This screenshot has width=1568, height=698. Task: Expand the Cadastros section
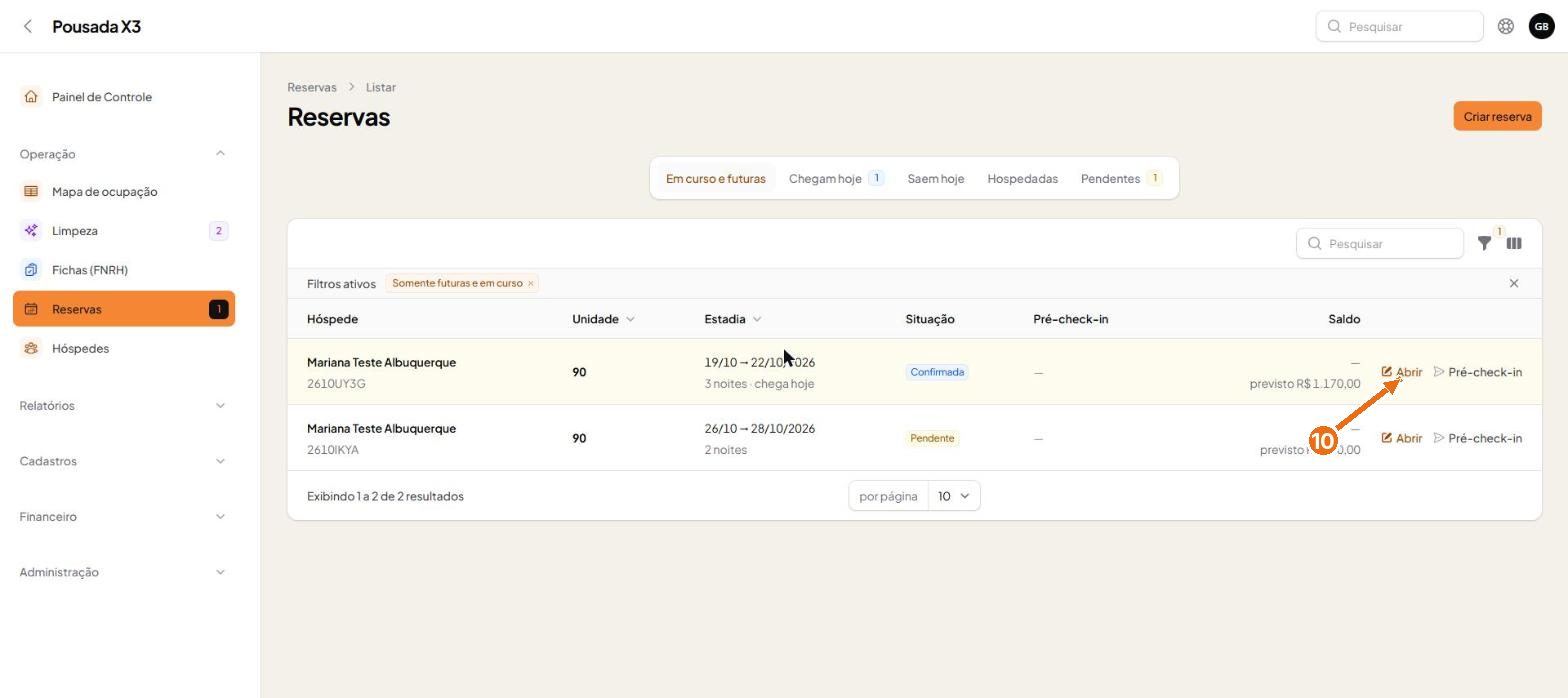pyautogui.click(x=220, y=461)
